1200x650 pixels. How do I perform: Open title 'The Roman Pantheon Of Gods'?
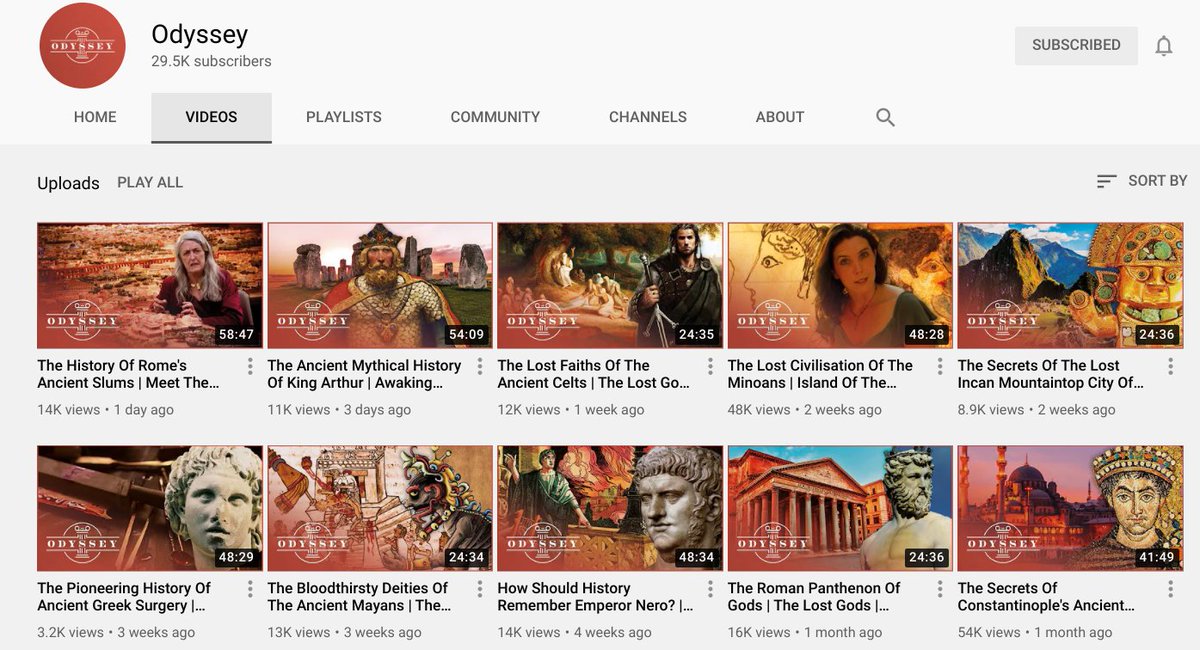(x=814, y=597)
